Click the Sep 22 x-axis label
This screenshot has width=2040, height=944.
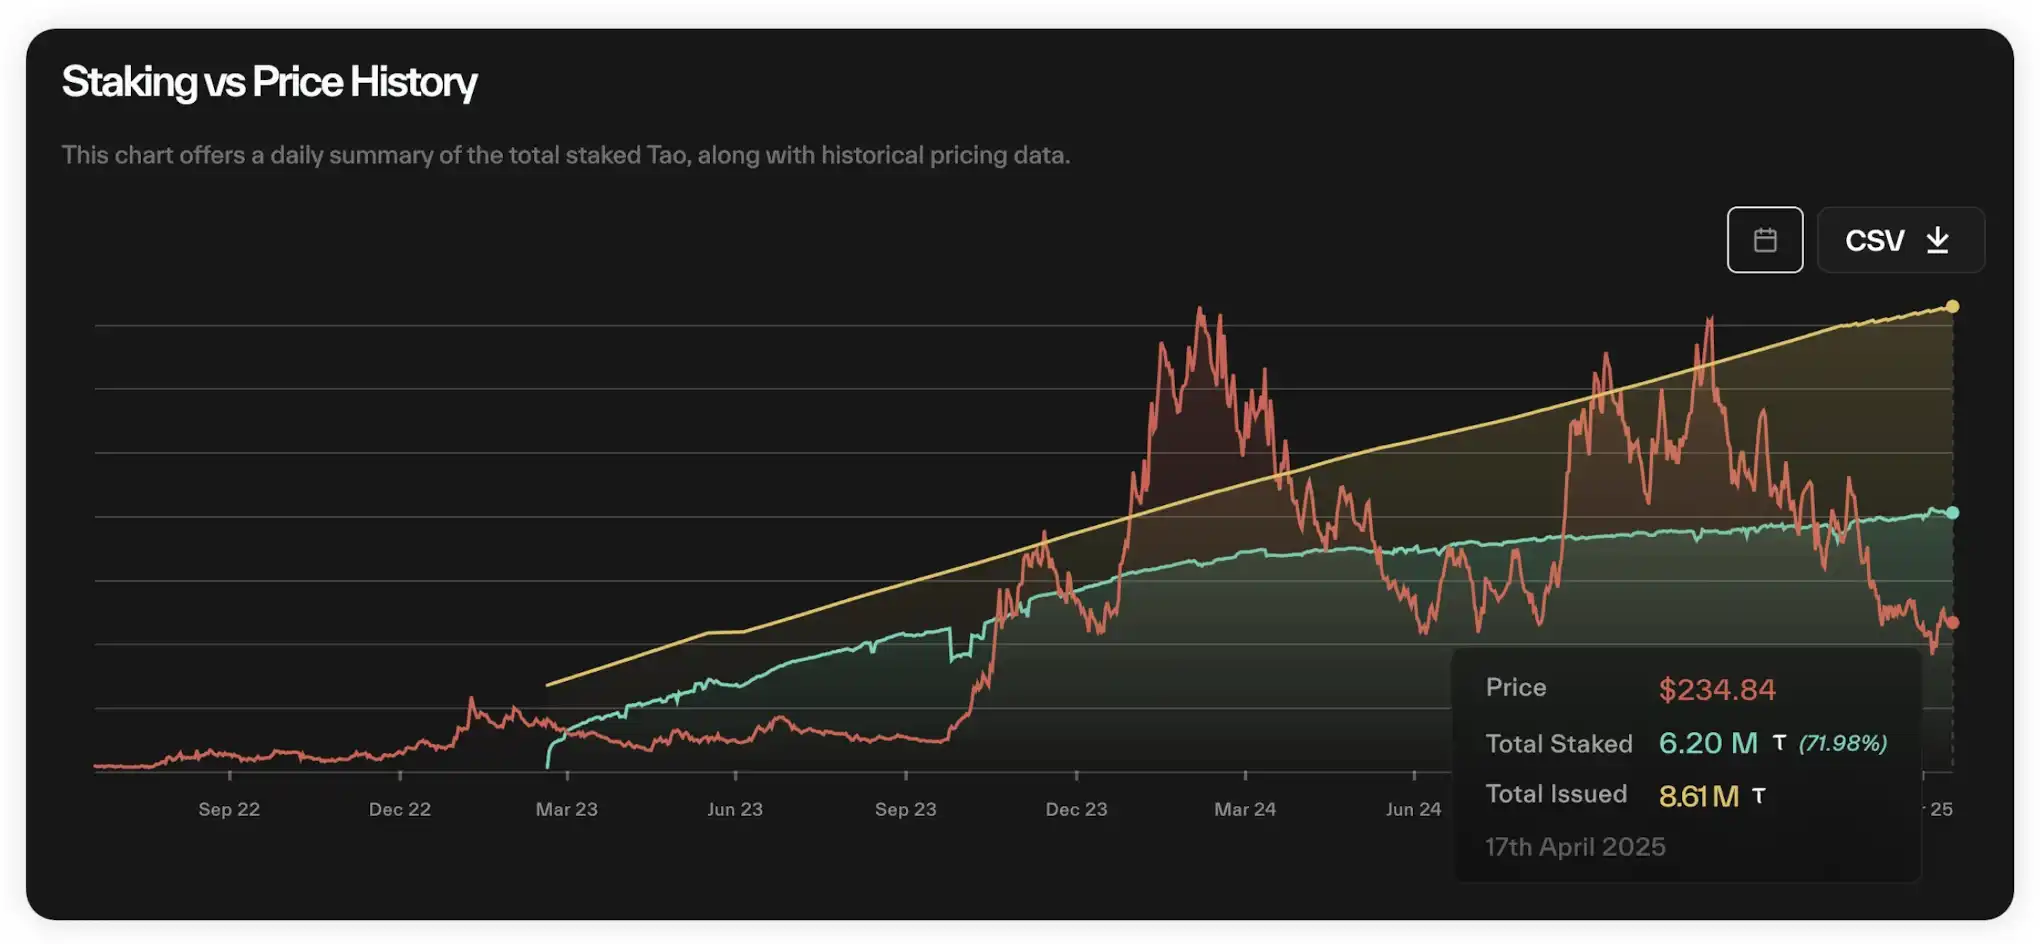229,809
